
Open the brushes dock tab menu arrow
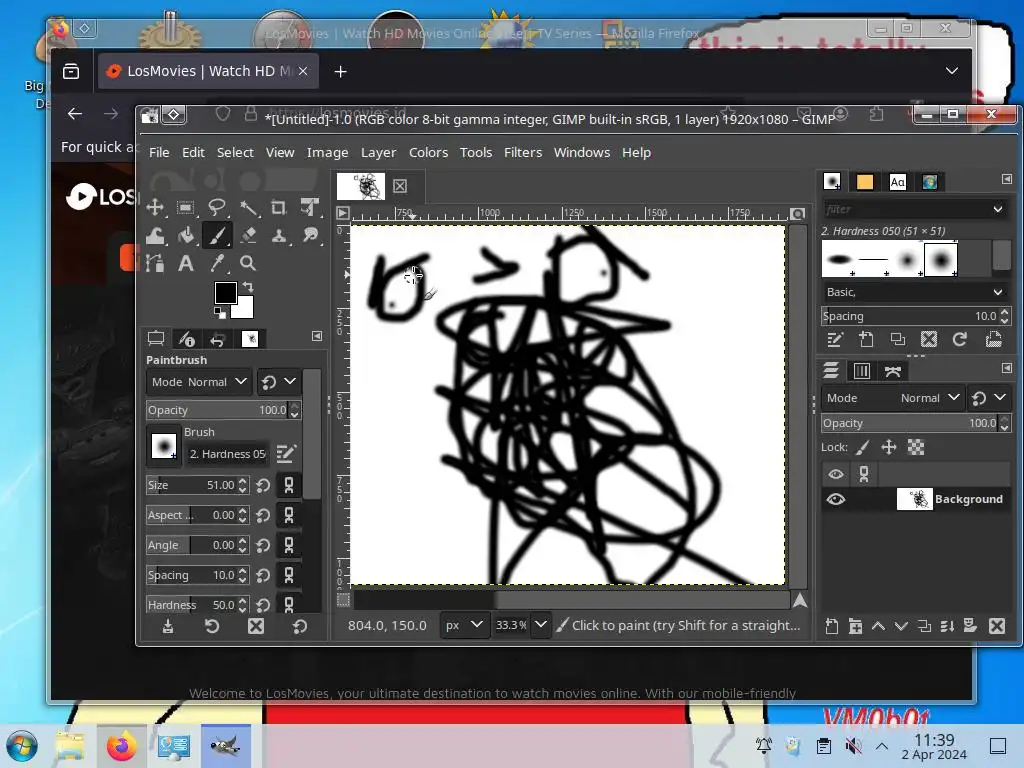(1006, 179)
